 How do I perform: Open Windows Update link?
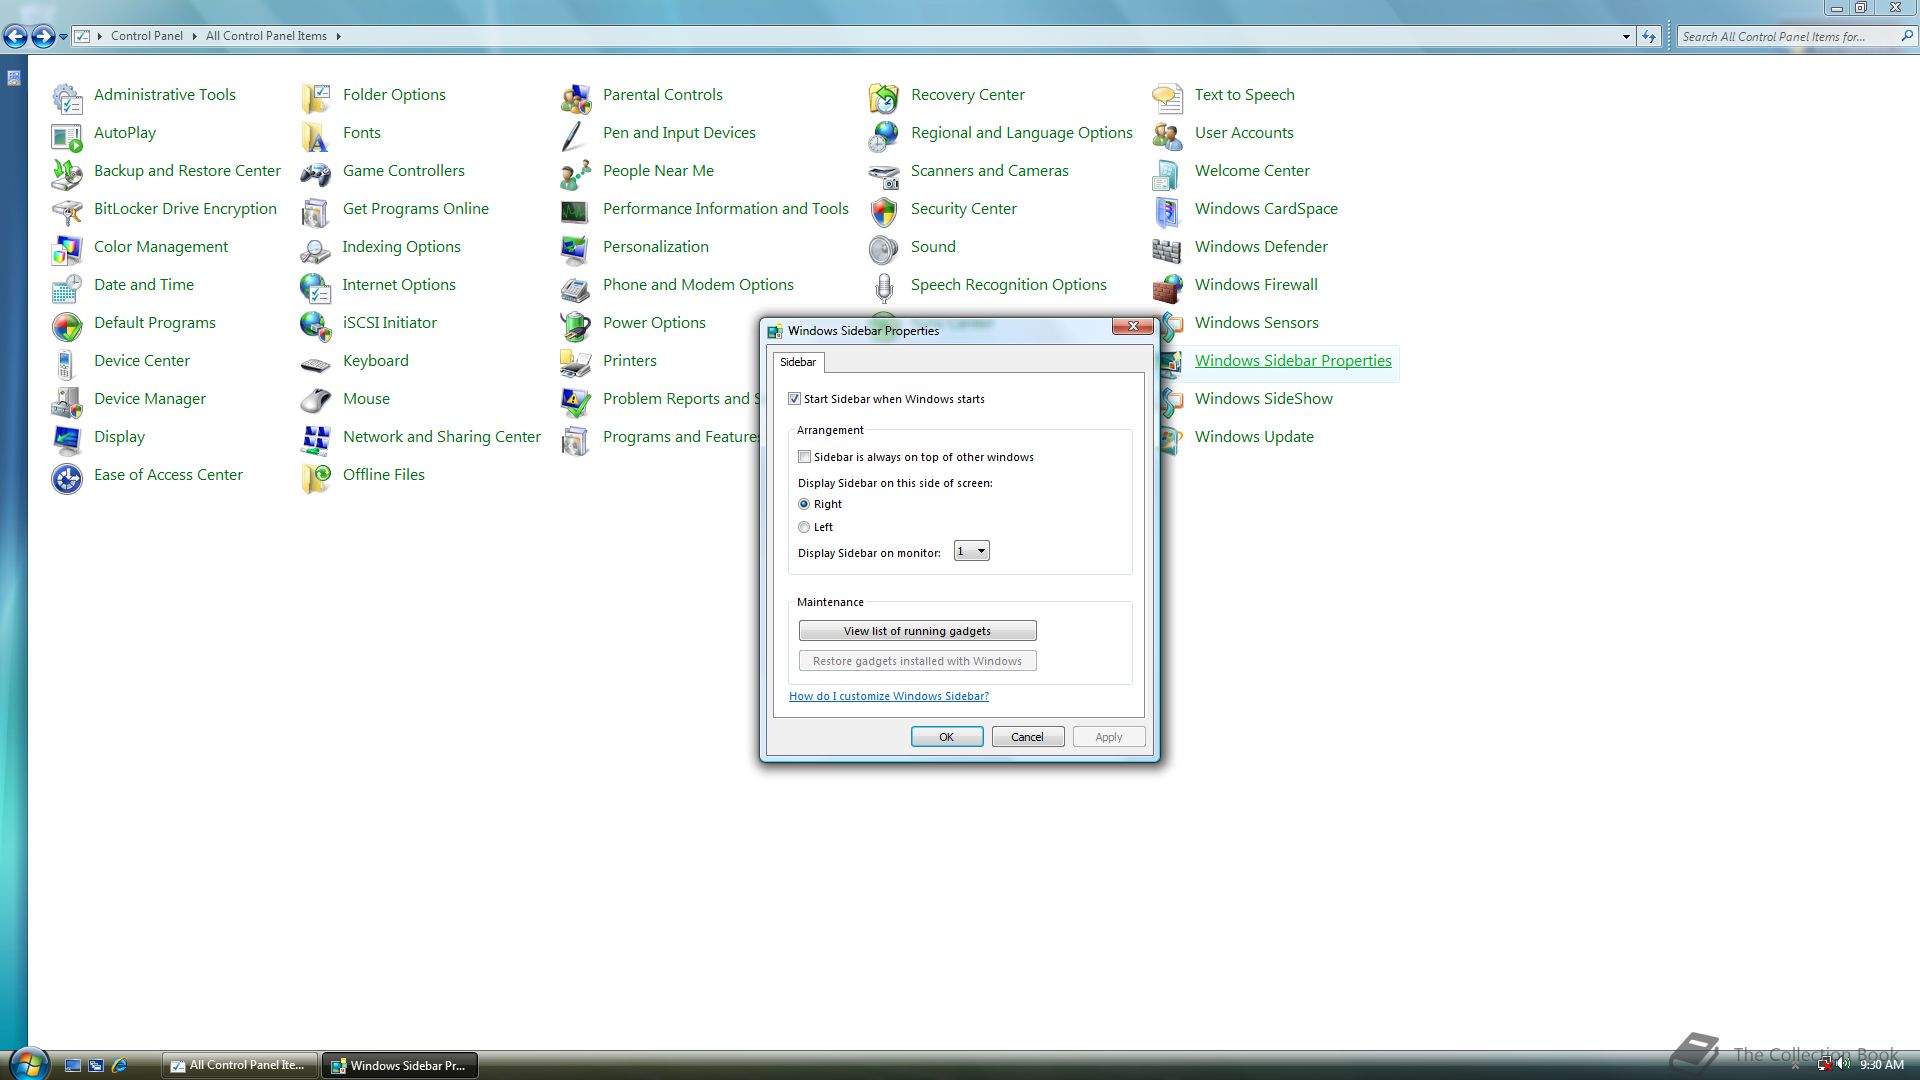1254,437
